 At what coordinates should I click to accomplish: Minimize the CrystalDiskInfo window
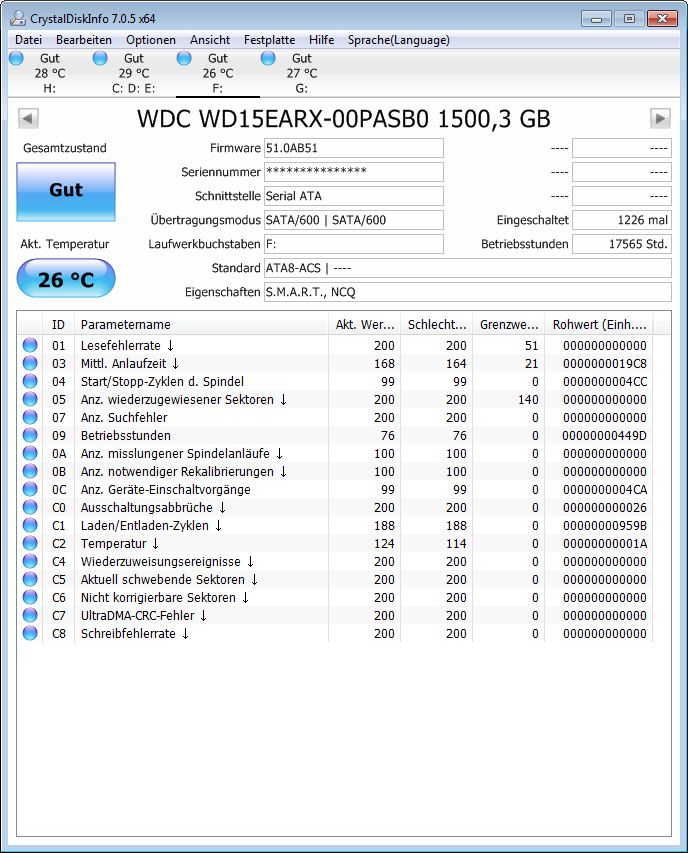click(596, 19)
